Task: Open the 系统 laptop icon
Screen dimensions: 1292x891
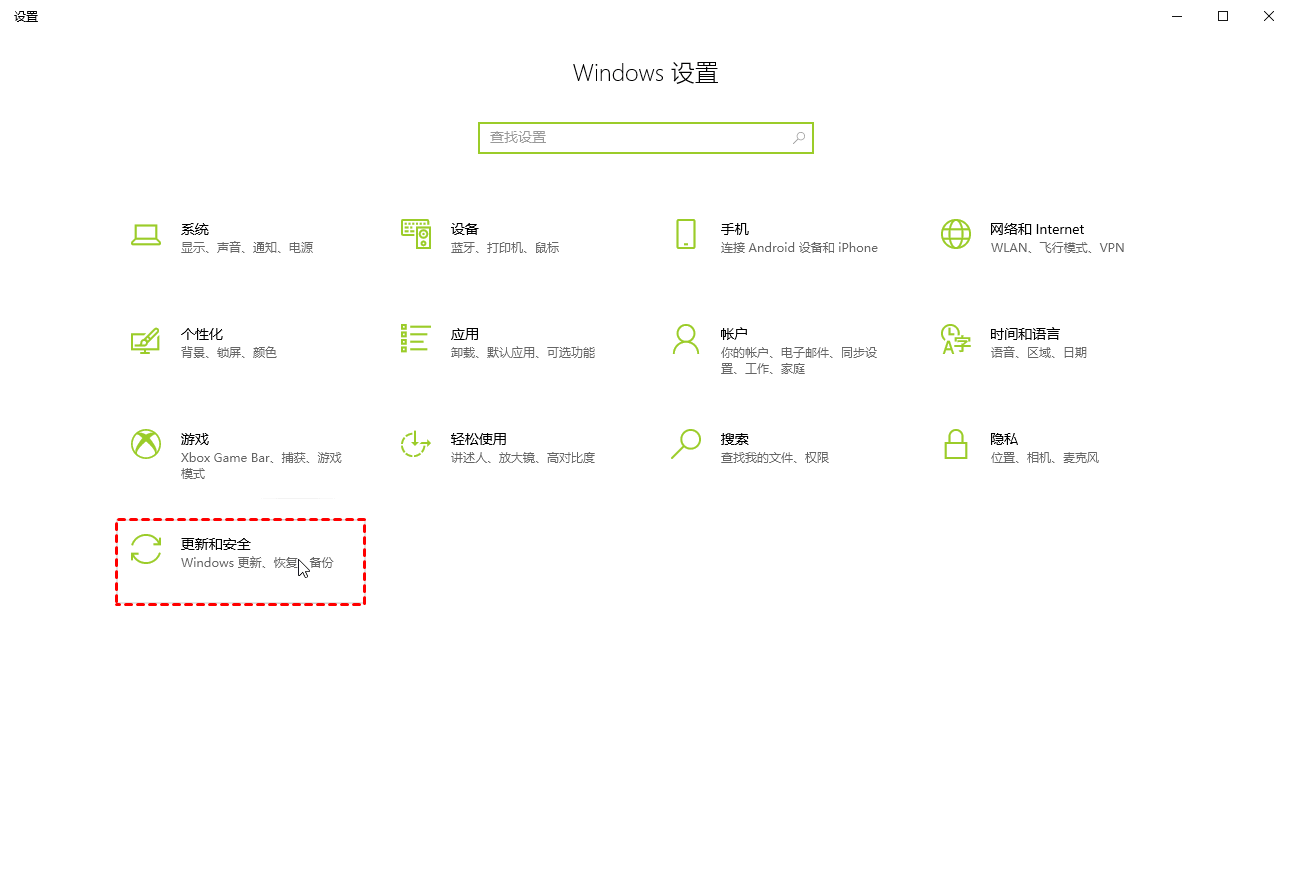Action: 146,235
